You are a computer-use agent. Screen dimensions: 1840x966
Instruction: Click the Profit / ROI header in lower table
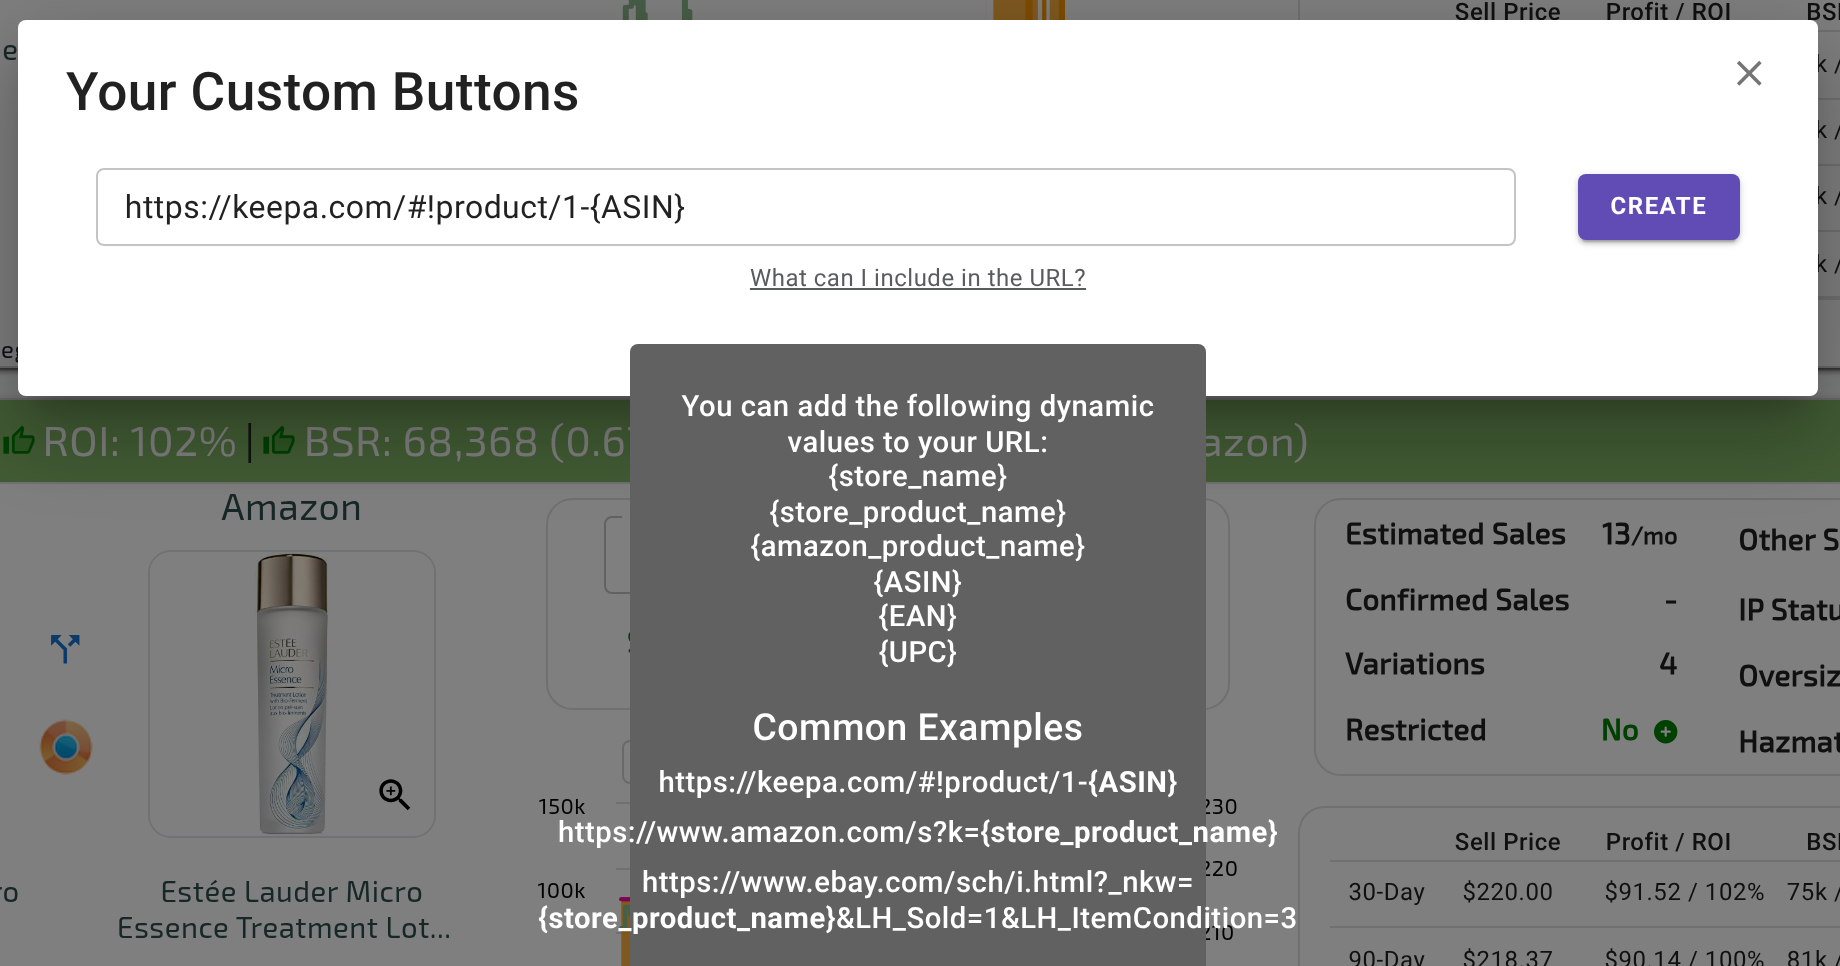[1668, 842]
